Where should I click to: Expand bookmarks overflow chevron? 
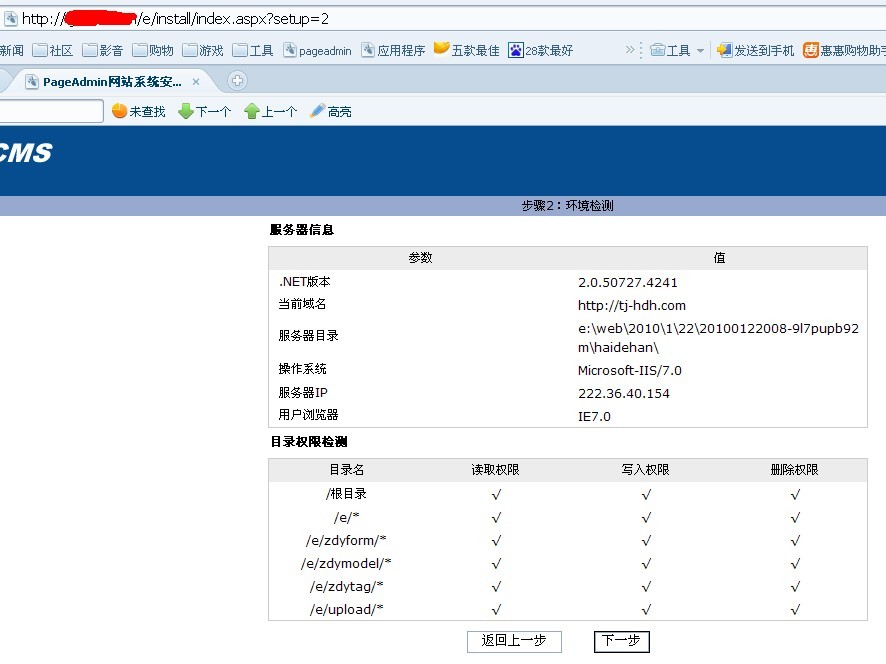[x=630, y=50]
